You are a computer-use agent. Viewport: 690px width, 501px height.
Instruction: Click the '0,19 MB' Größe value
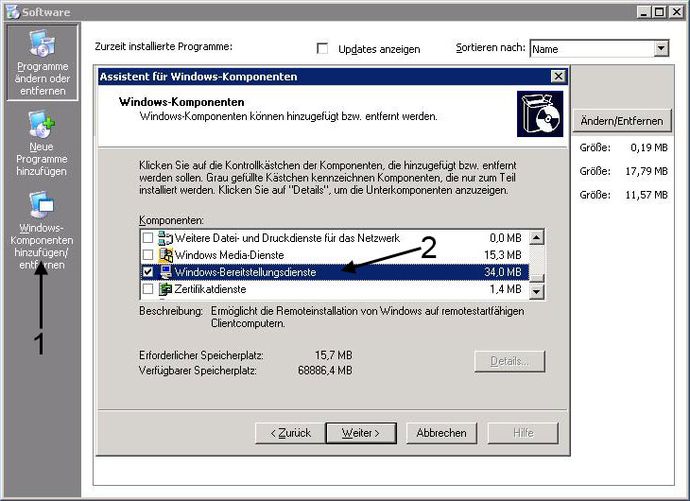(x=649, y=147)
